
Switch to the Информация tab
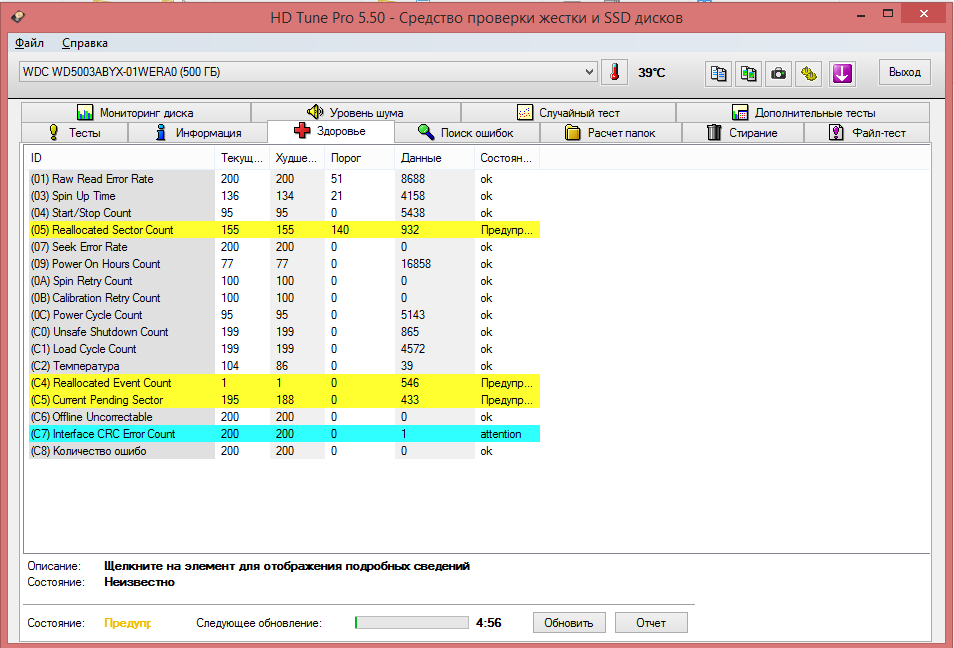tap(198, 133)
